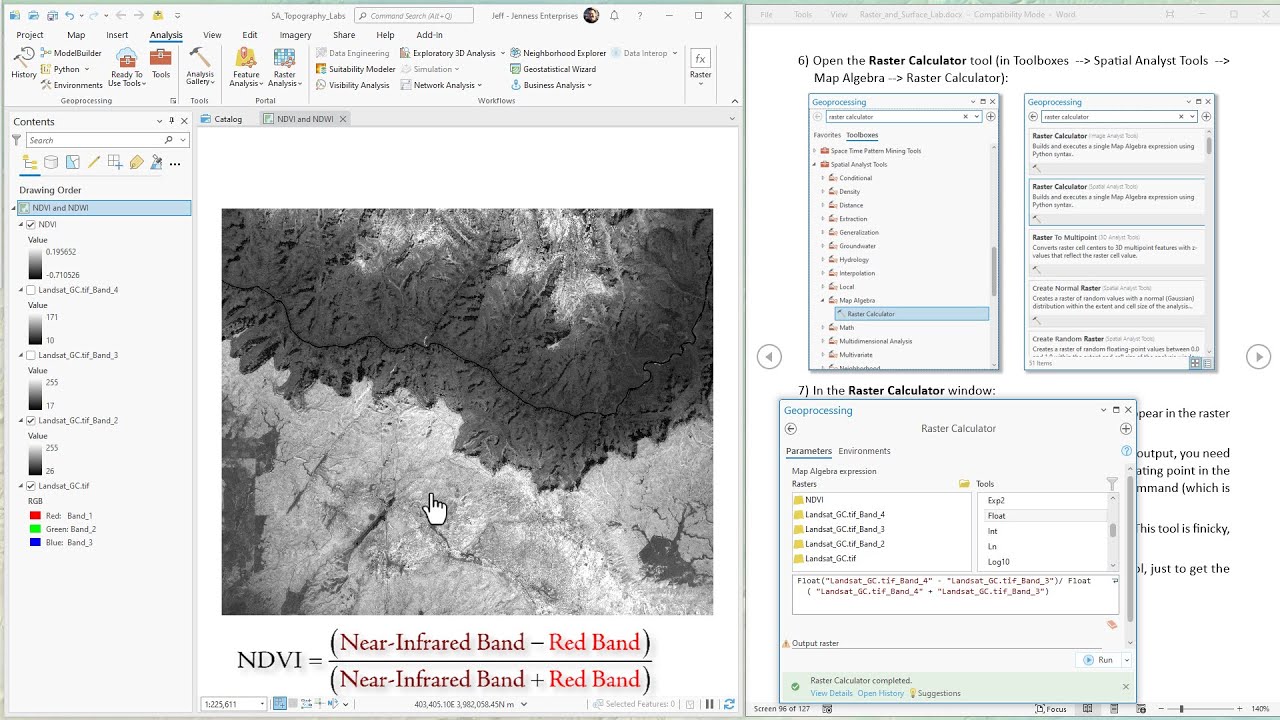Select List By Editing pencil icon

(94, 162)
